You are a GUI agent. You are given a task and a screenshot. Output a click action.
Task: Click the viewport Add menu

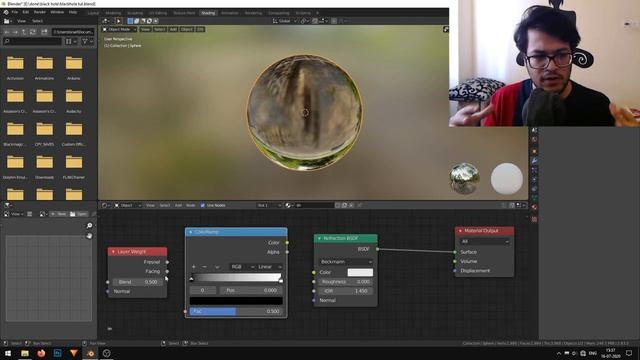(173, 29)
